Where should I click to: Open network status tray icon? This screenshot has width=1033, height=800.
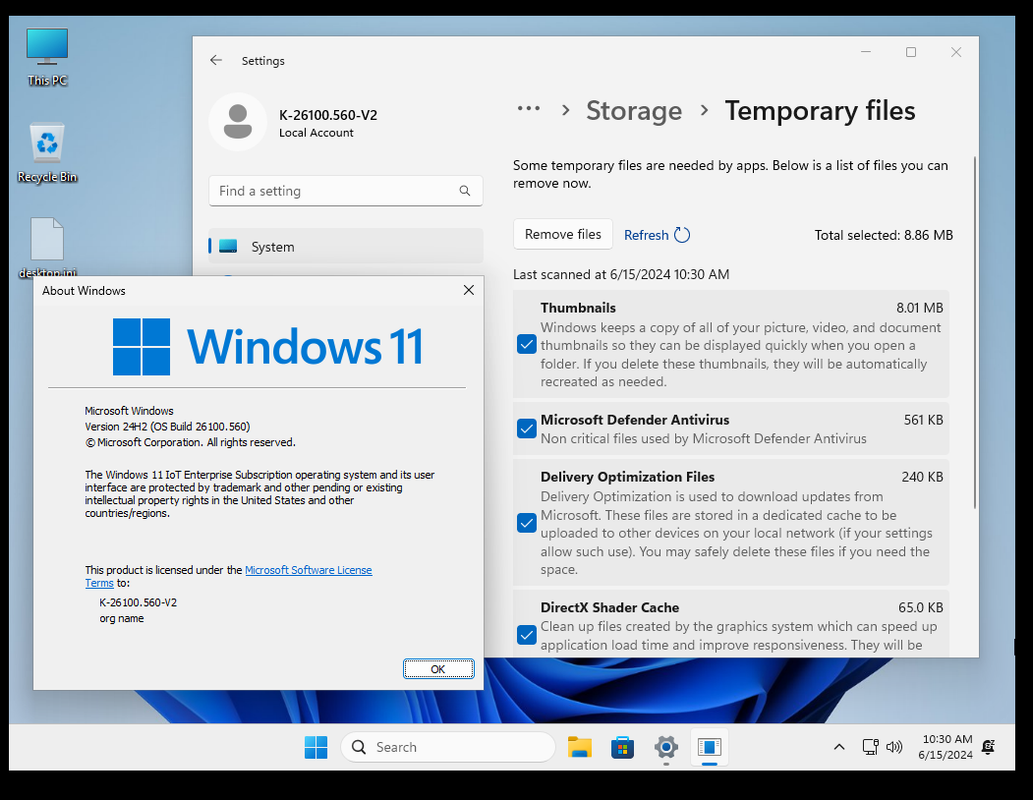(x=870, y=747)
